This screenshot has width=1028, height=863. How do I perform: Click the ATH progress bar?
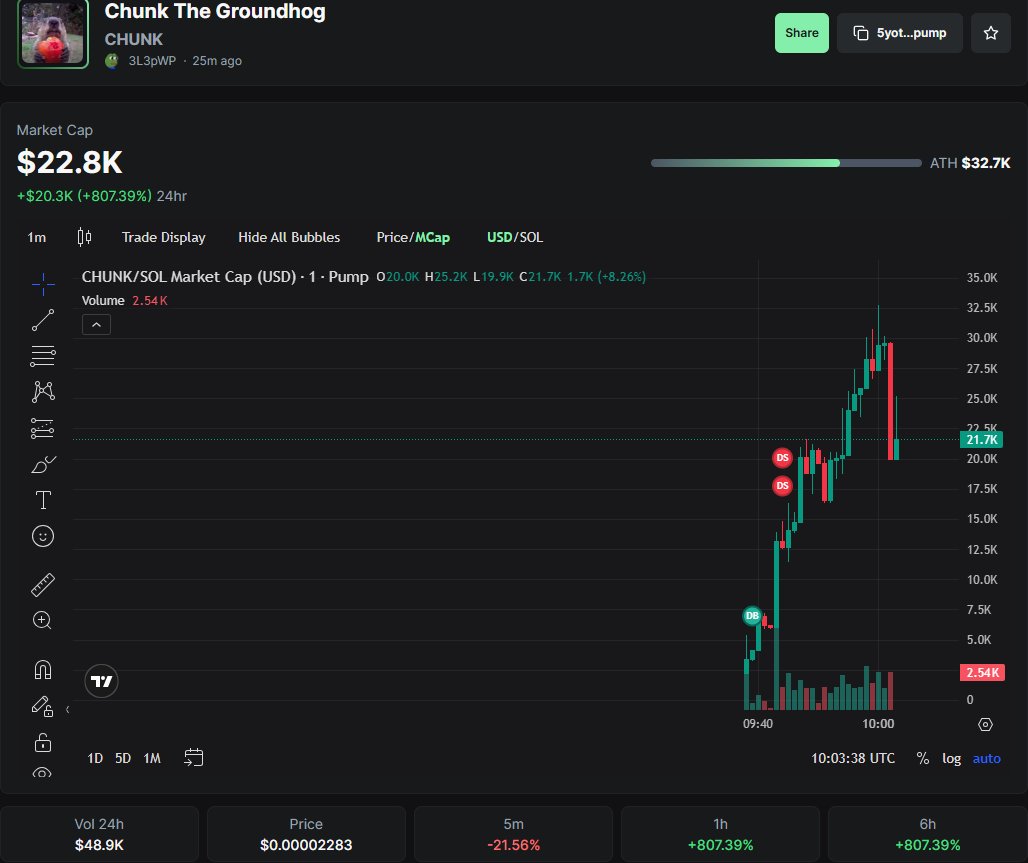point(786,163)
